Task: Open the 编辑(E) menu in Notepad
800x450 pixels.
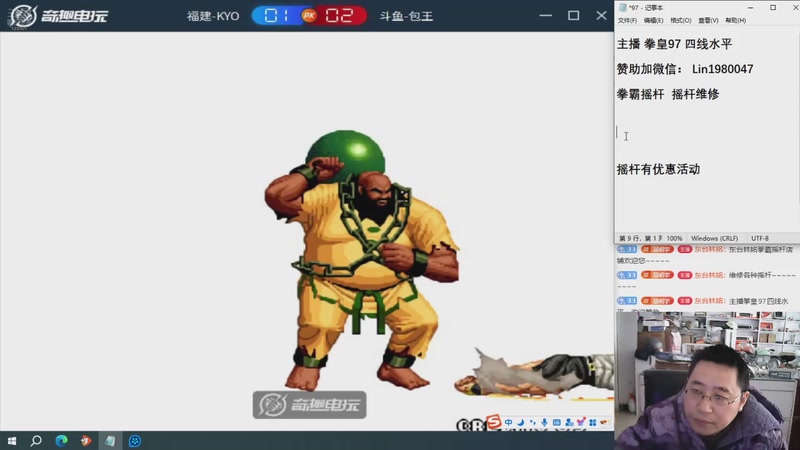Action: pos(653,20)
